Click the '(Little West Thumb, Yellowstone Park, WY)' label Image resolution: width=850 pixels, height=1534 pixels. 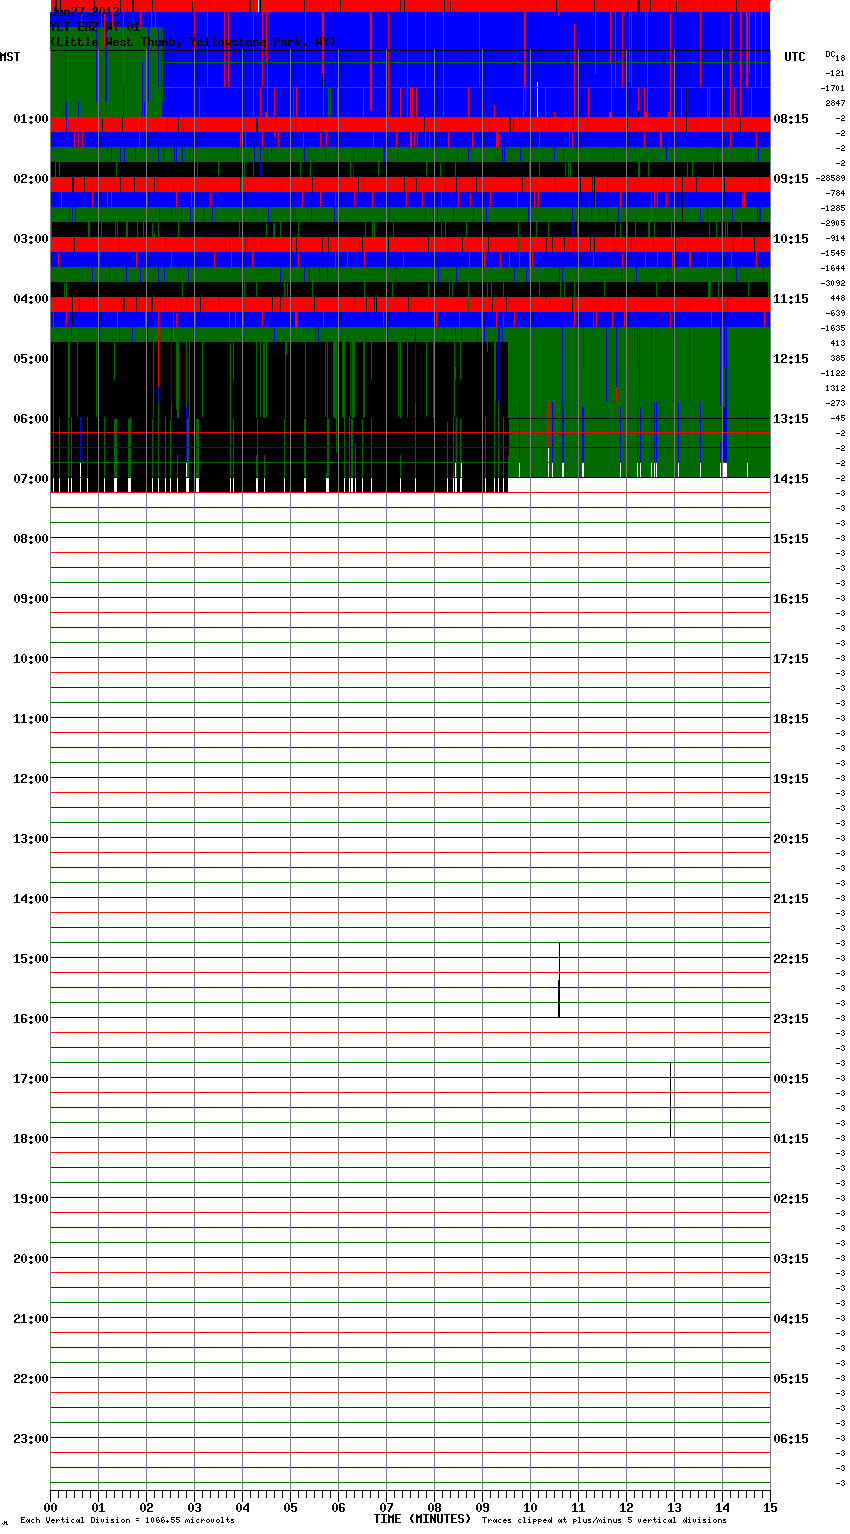pos(193,42)
